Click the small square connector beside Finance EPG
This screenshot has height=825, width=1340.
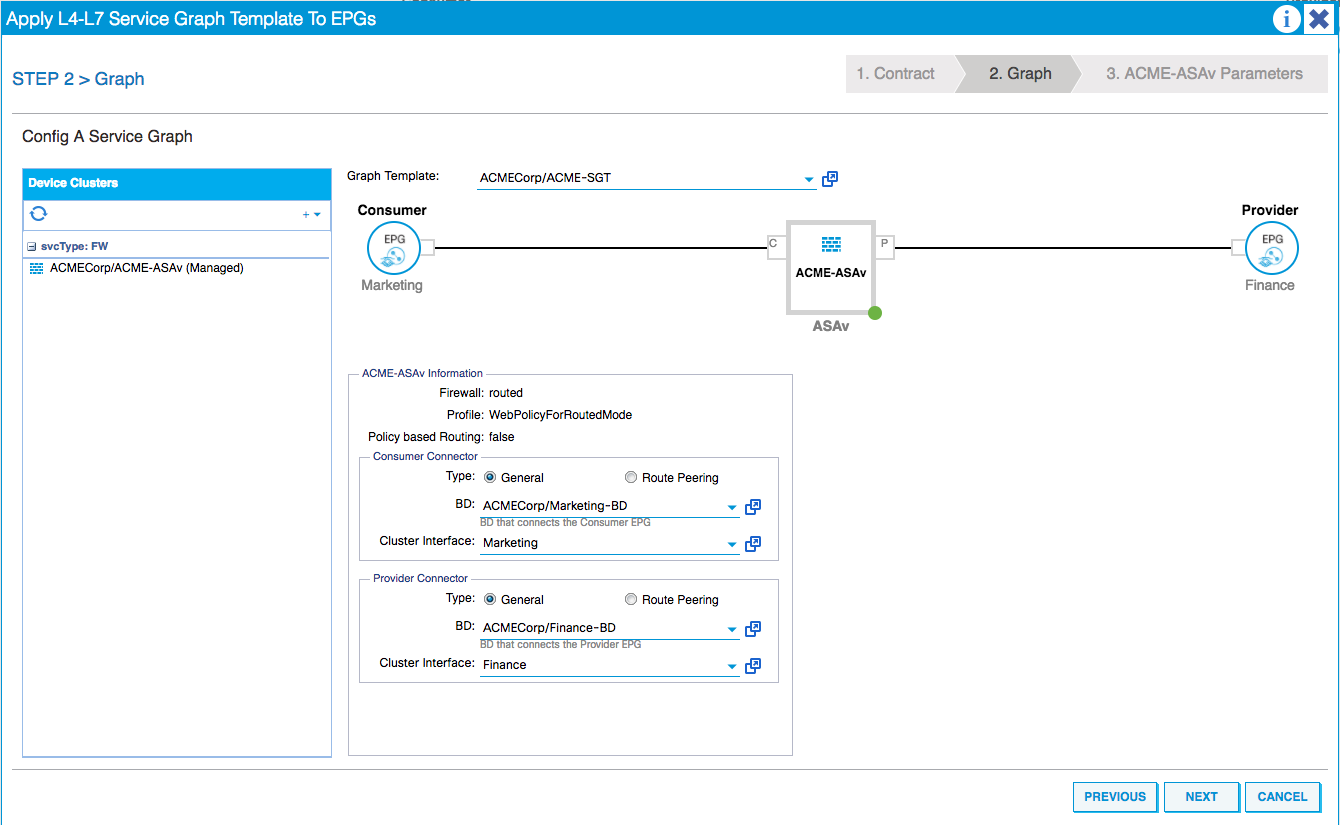point(1238,248)
